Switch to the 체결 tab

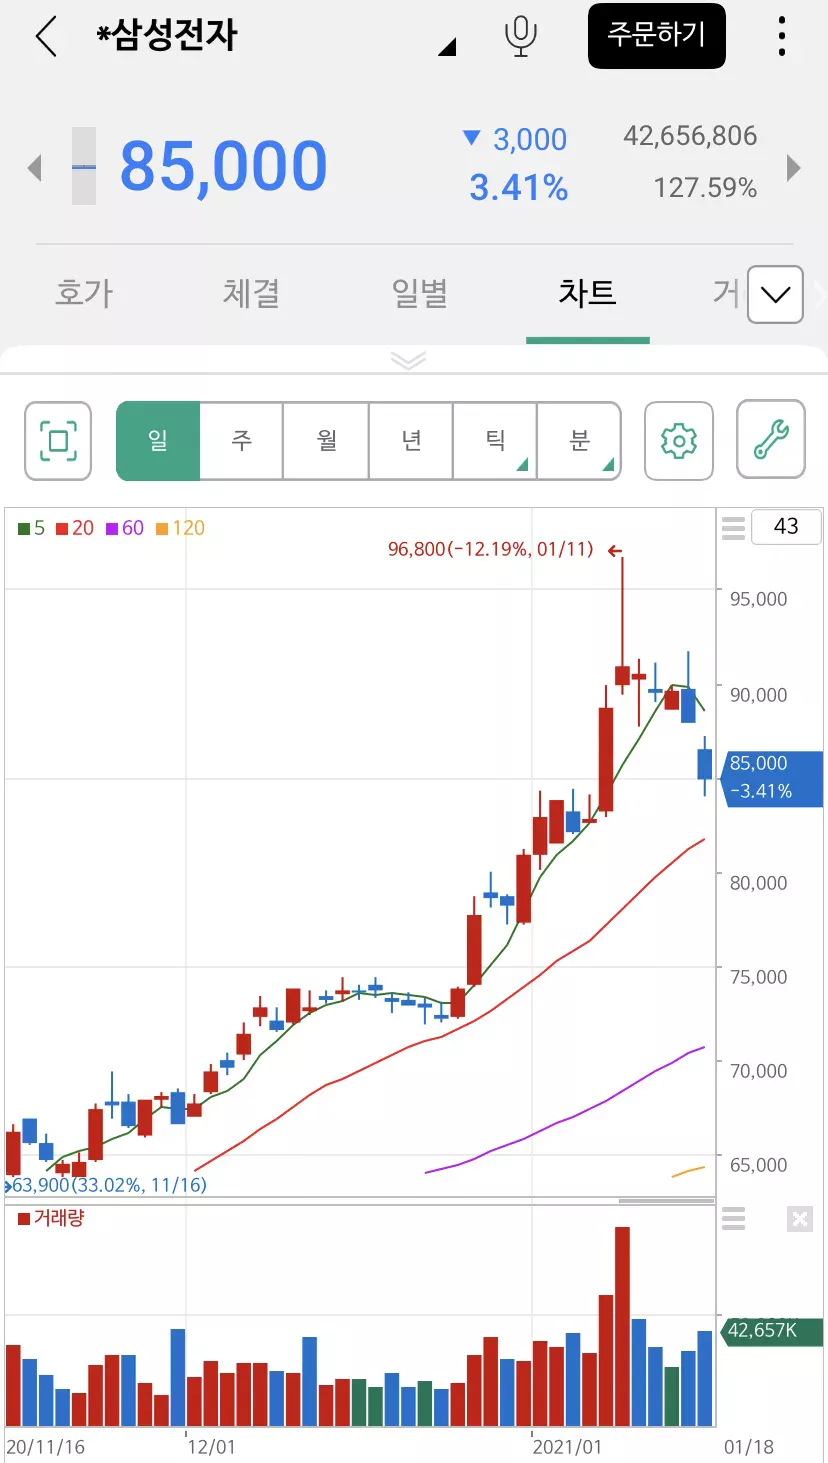[x=251, y=293]
